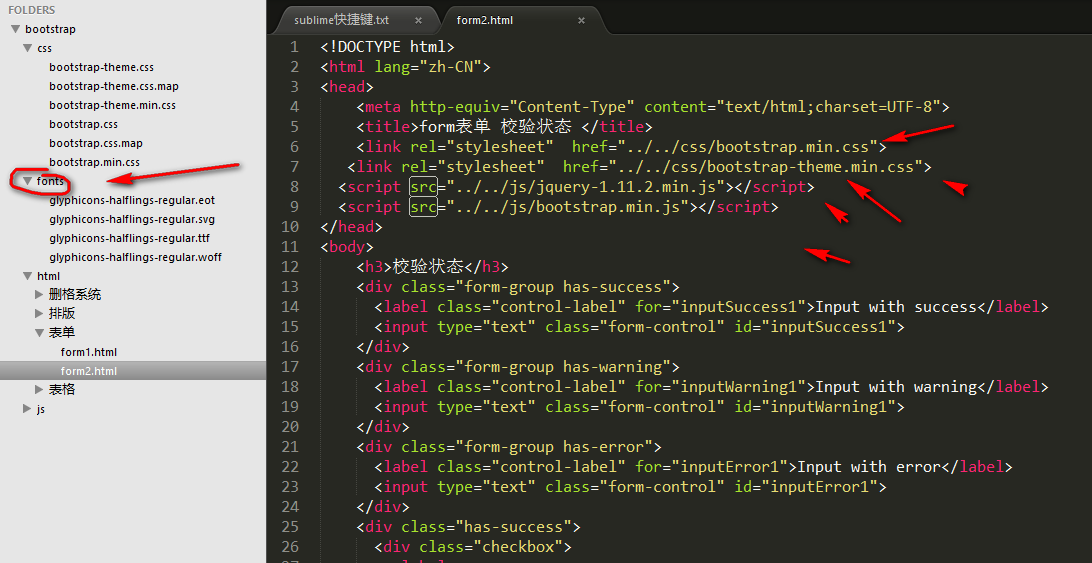This screenshot has height=563, width=1092.
Task: Switch to the form2.html tab
Action: (x=485, y=20)
